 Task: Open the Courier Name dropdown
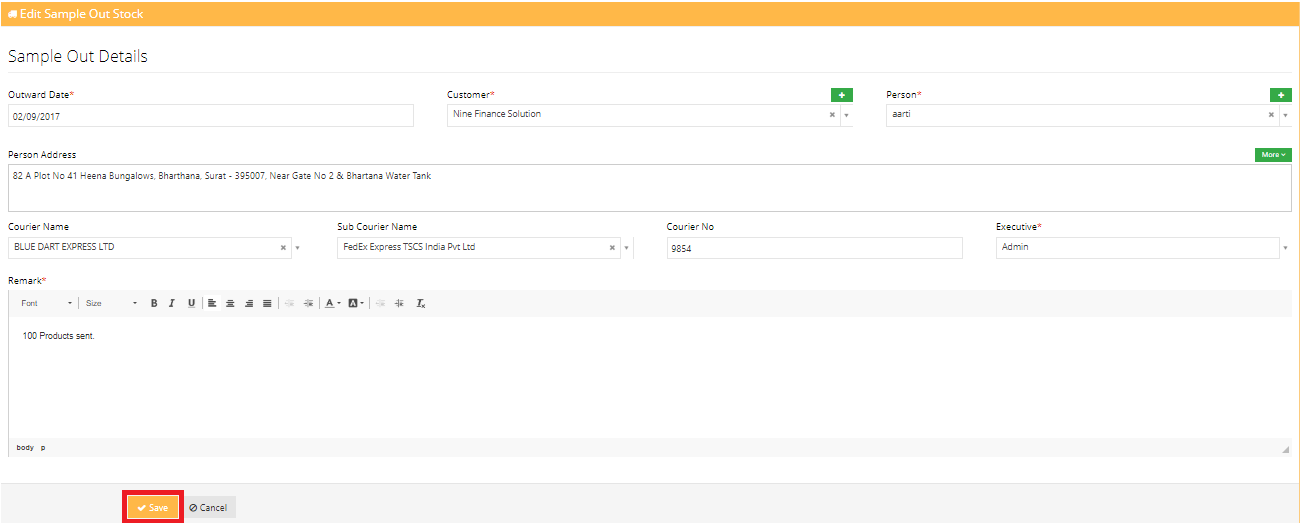[297, 247]
